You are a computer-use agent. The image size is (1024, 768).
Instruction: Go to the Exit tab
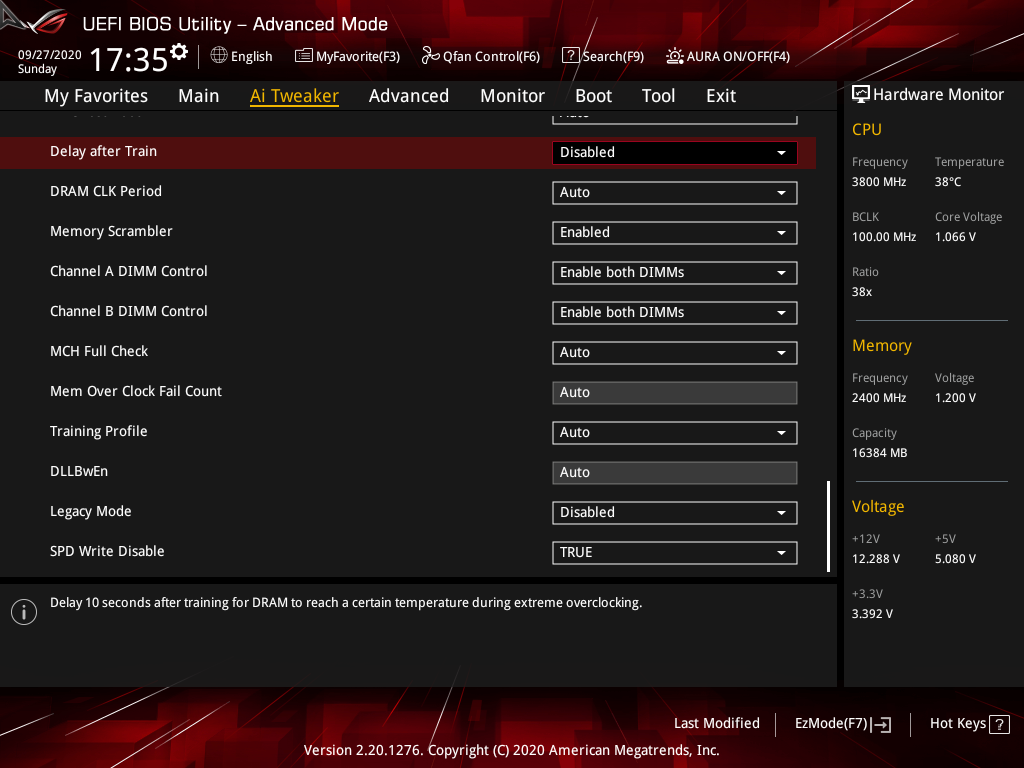click(x=721, y=96)
